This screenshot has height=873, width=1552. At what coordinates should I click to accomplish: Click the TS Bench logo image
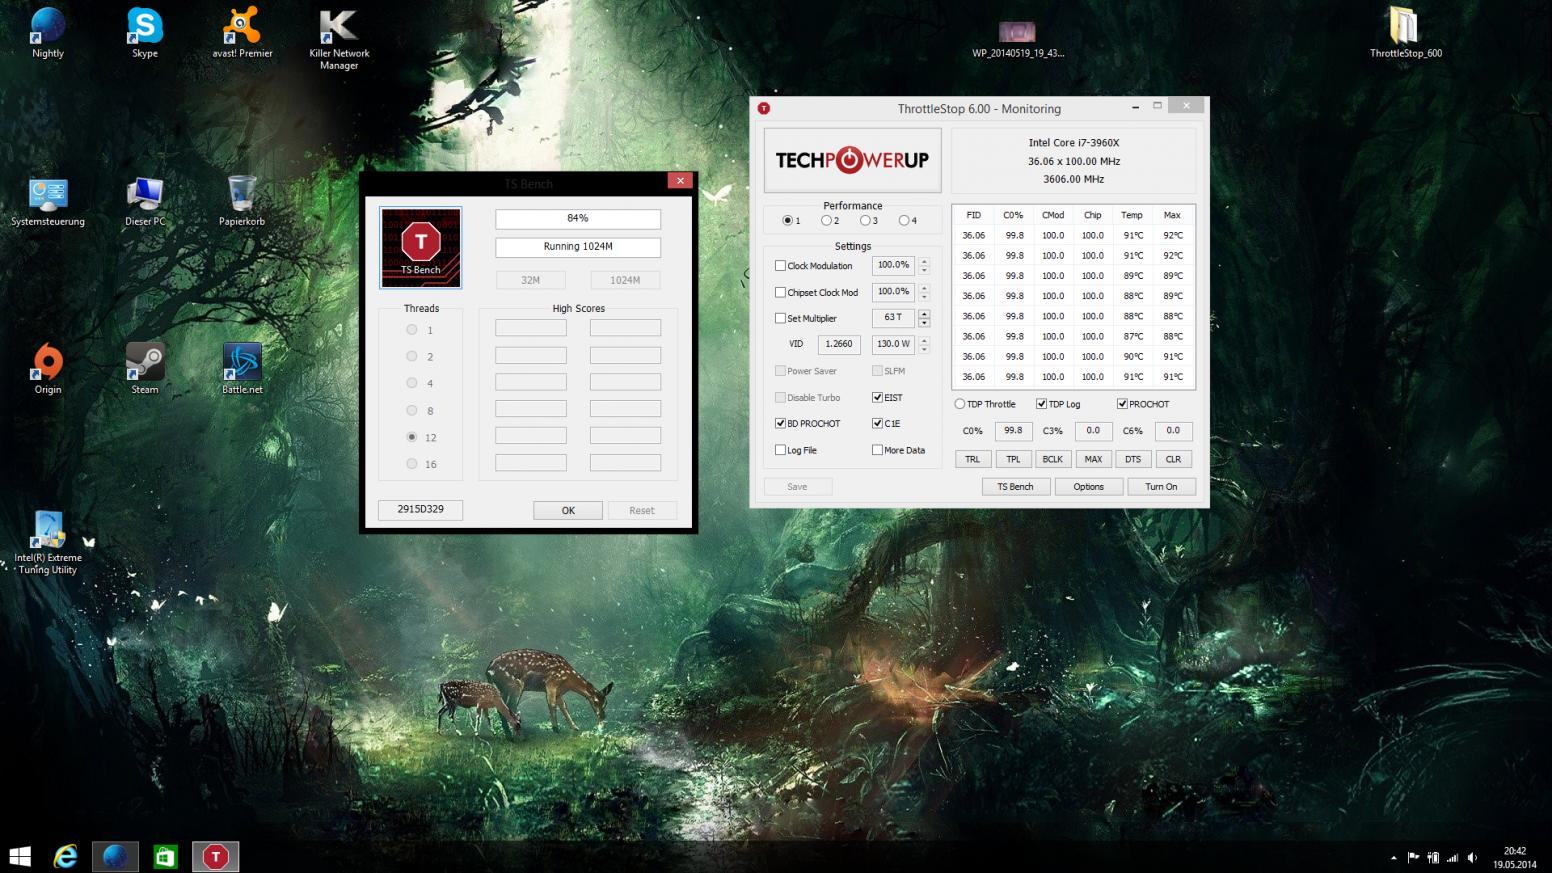(421, 247)
